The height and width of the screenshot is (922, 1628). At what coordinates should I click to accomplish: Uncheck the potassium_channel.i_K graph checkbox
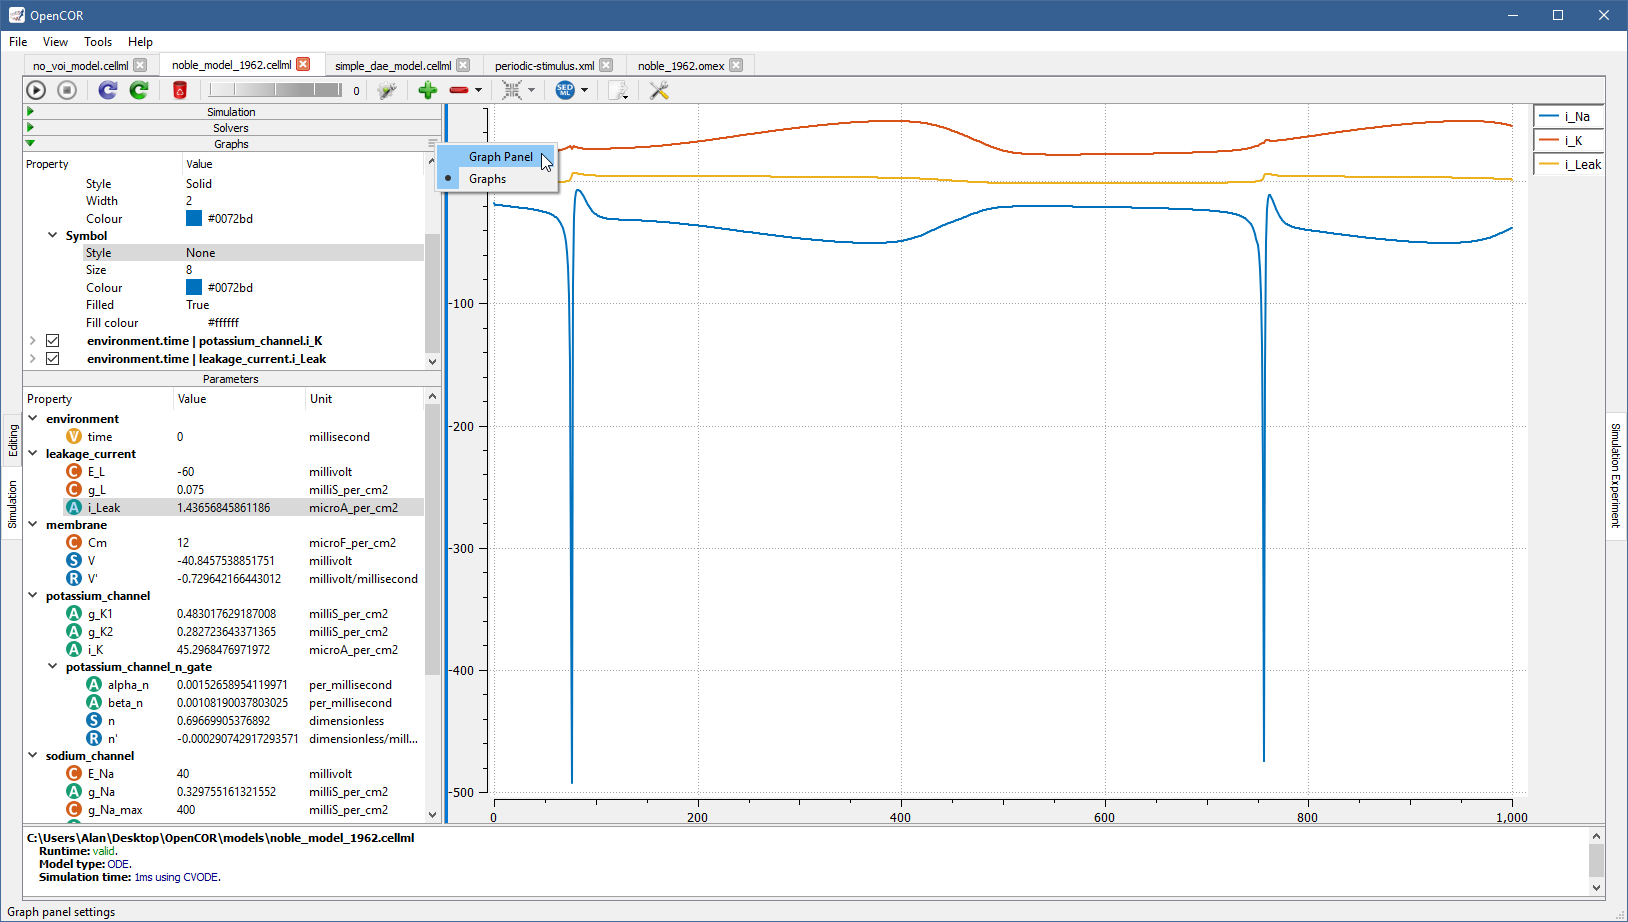point(53,341)
